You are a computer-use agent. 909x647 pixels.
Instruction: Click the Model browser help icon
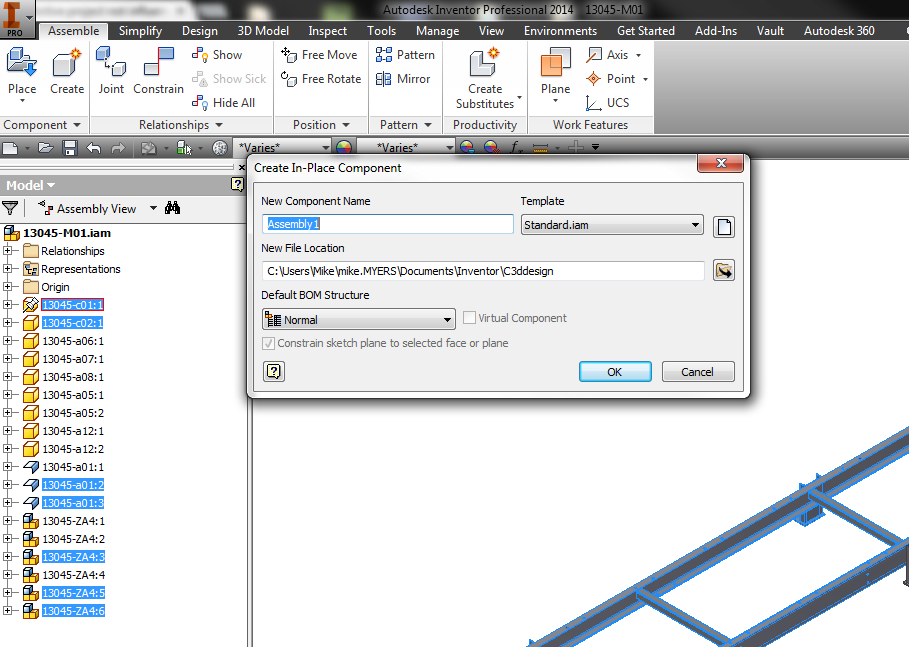[237, 184]
